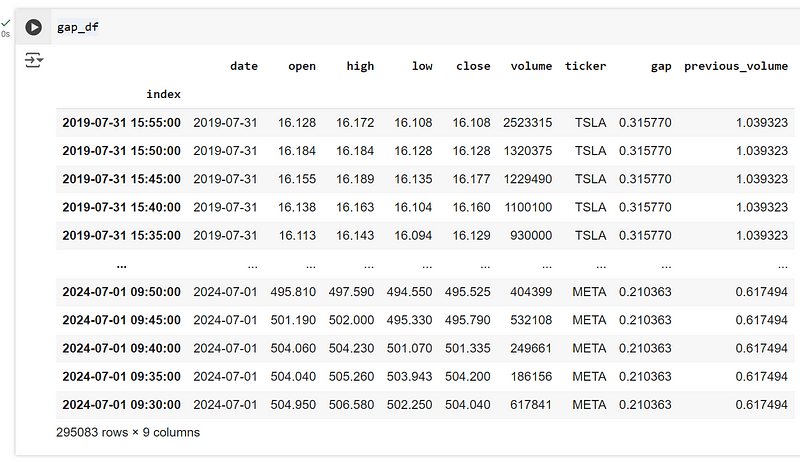The image size is (800, 462).
Task: Select the low column header
Action: (x=422, y=66)
